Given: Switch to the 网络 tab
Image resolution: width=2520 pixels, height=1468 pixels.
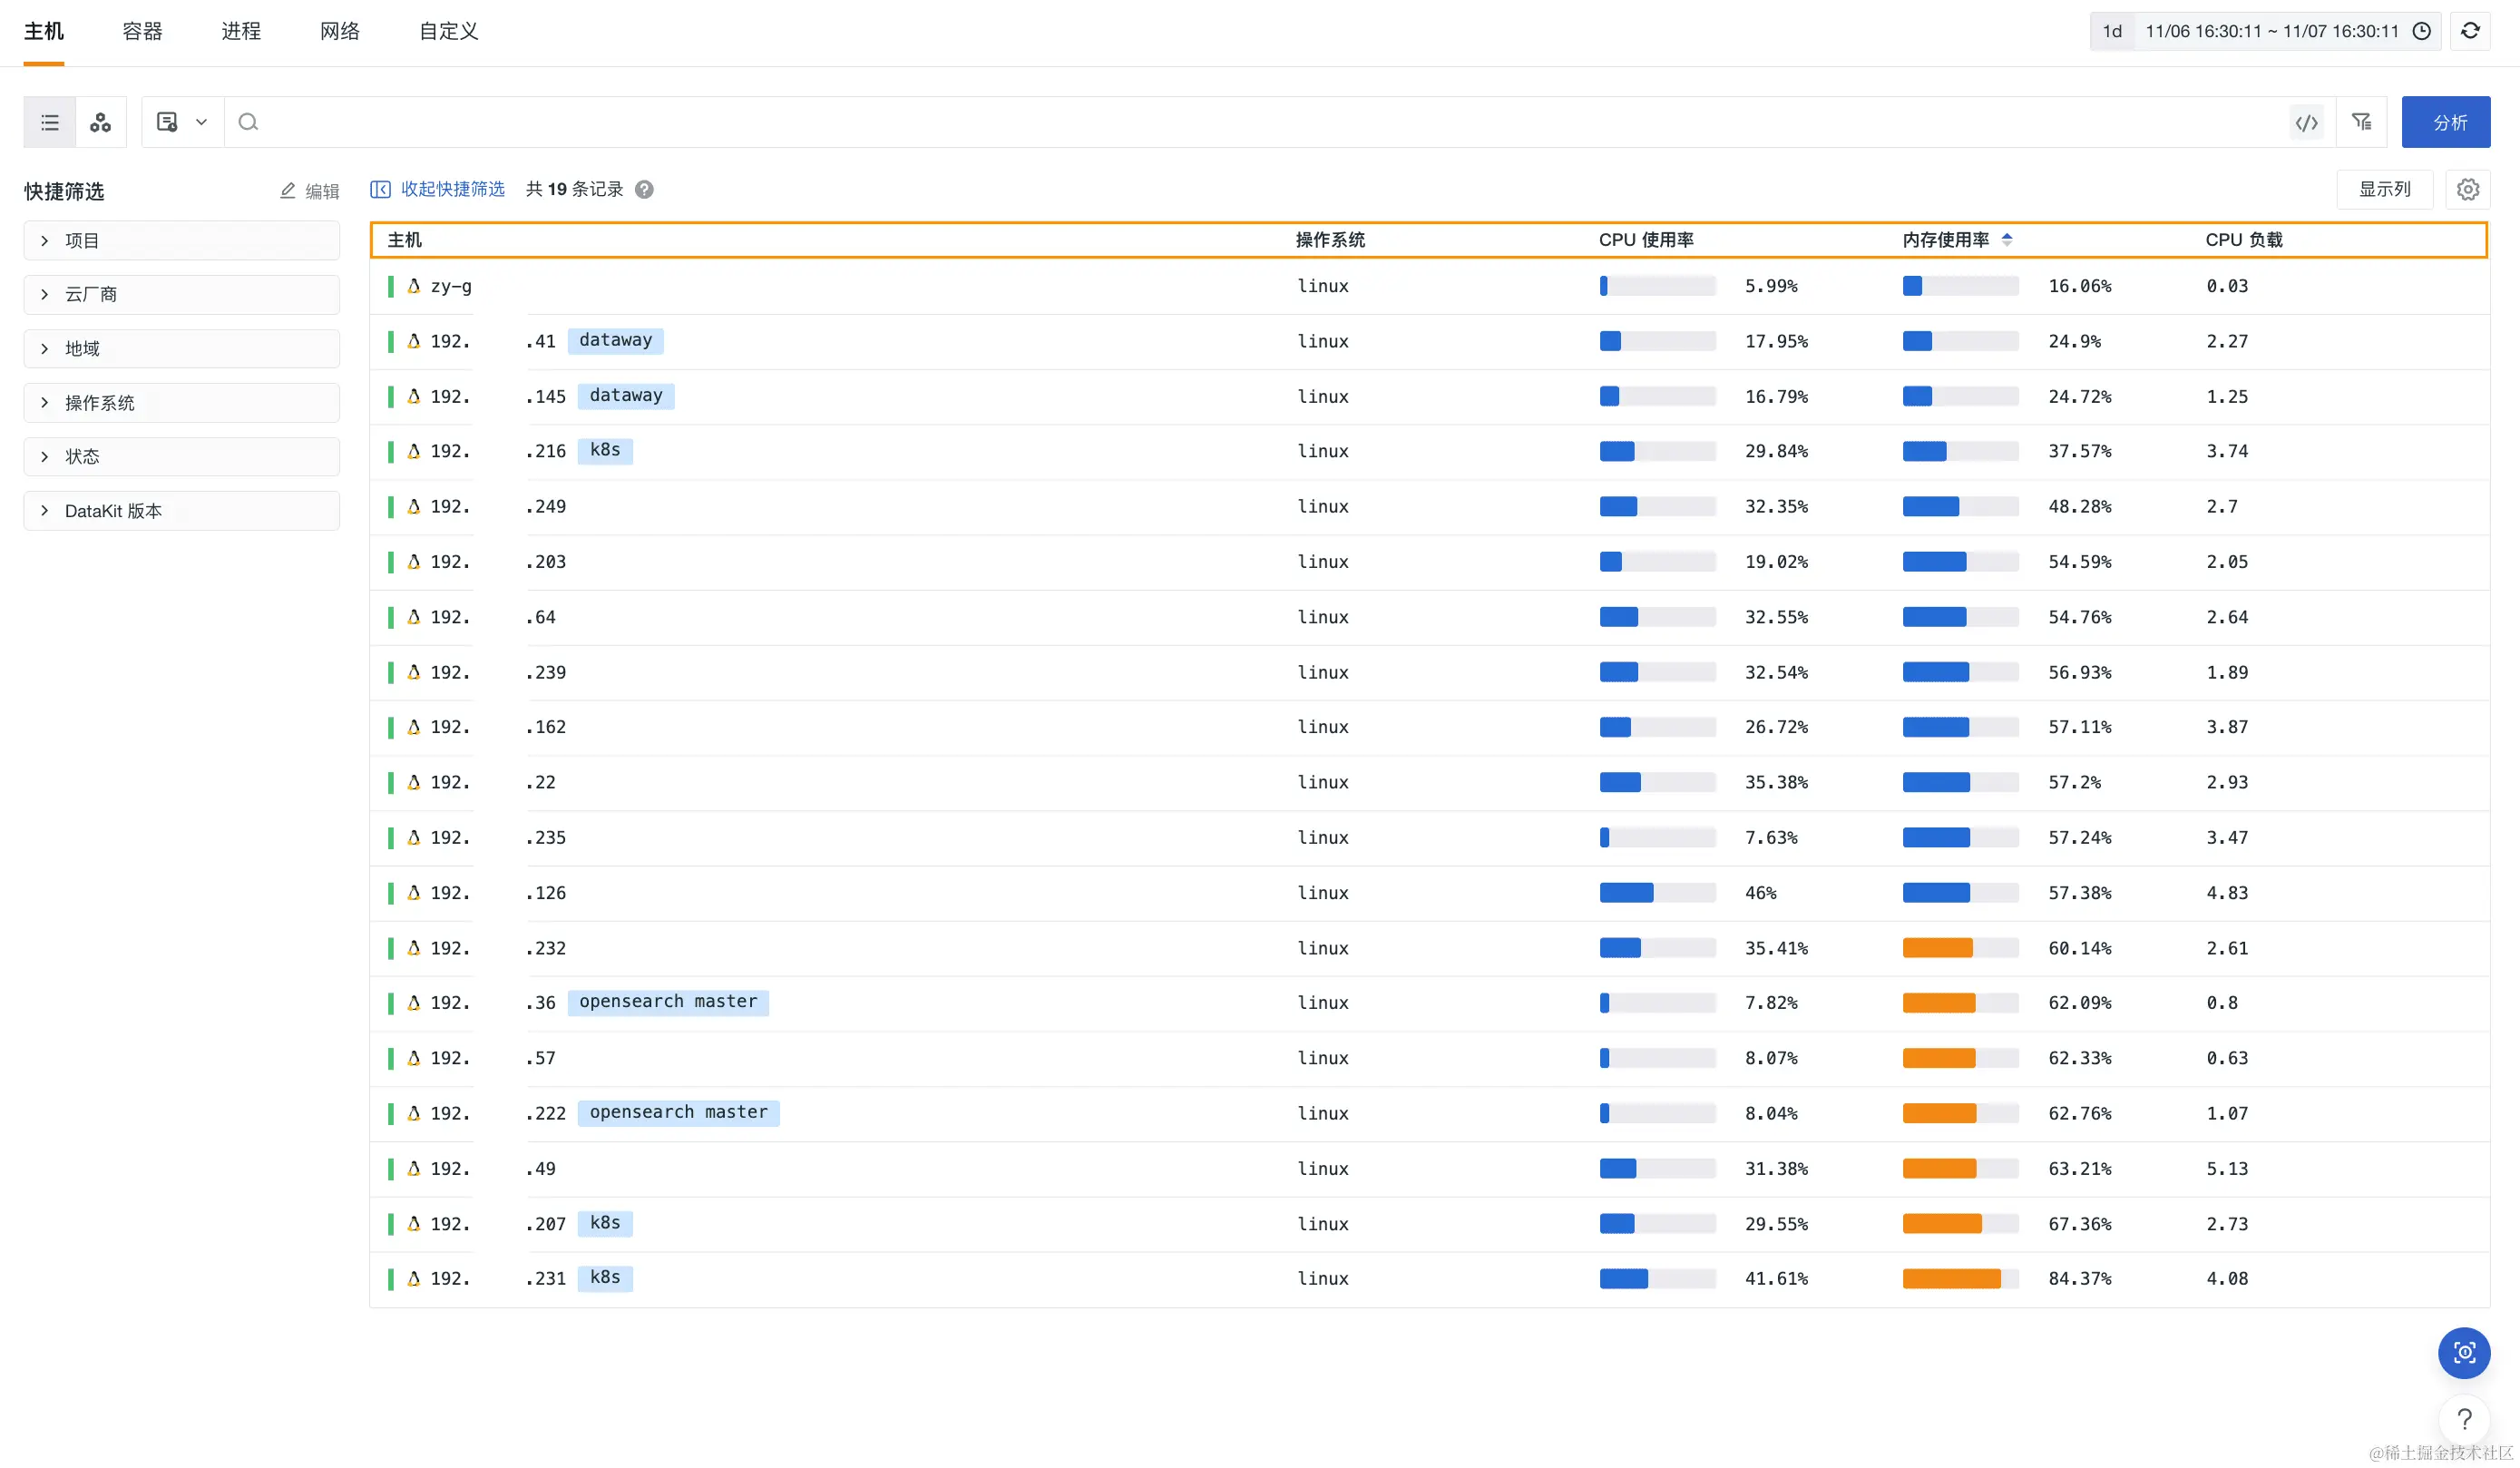Looking at the screenshot, I should click(x=340, y=31).
